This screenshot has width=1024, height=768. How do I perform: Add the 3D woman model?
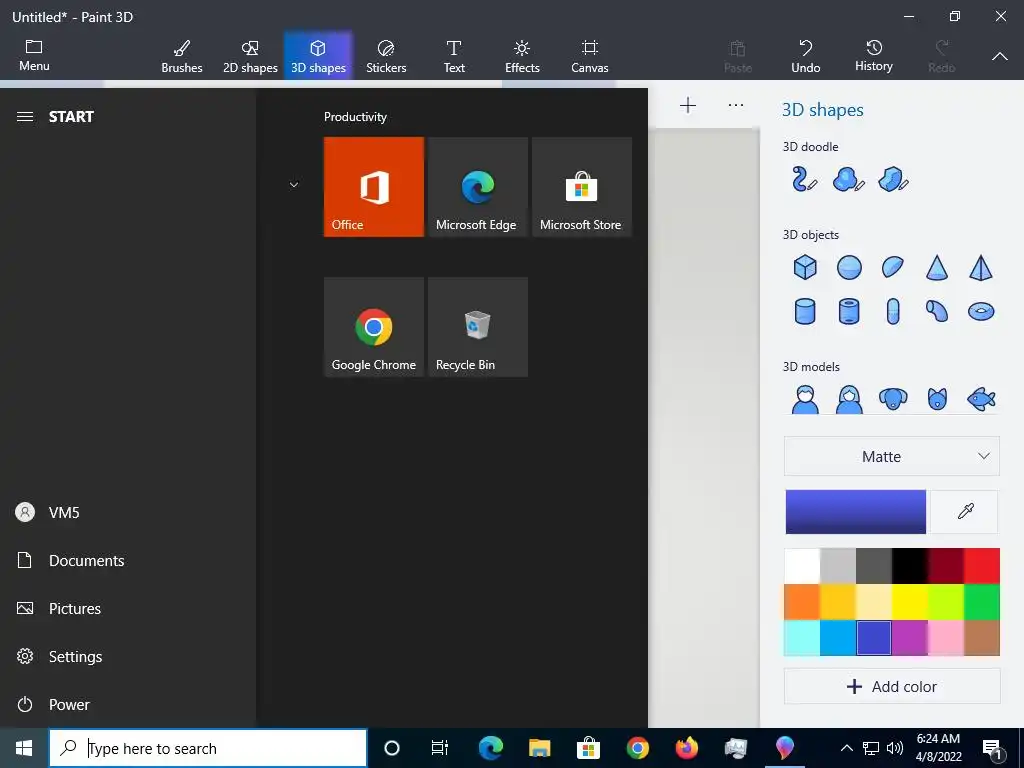pos(849,399)
